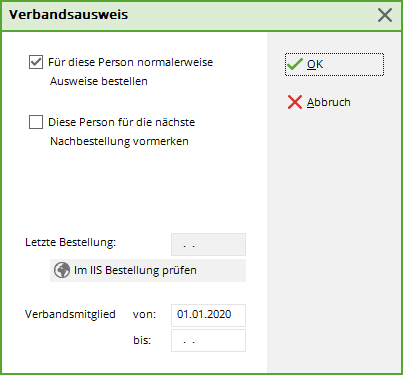This screenshot has height=375, width=403.
Task: Click the 'bis:' label
Action: coord(142,340)
